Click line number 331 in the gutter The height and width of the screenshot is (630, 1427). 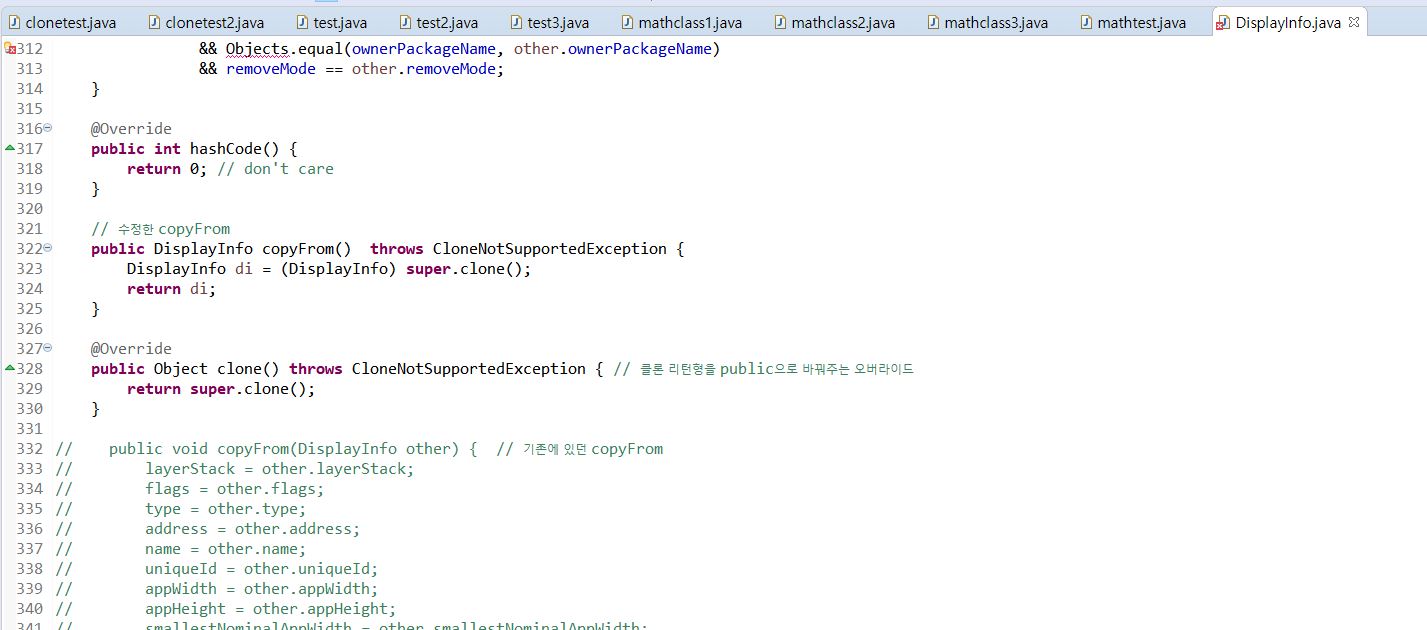click(30, 428)
